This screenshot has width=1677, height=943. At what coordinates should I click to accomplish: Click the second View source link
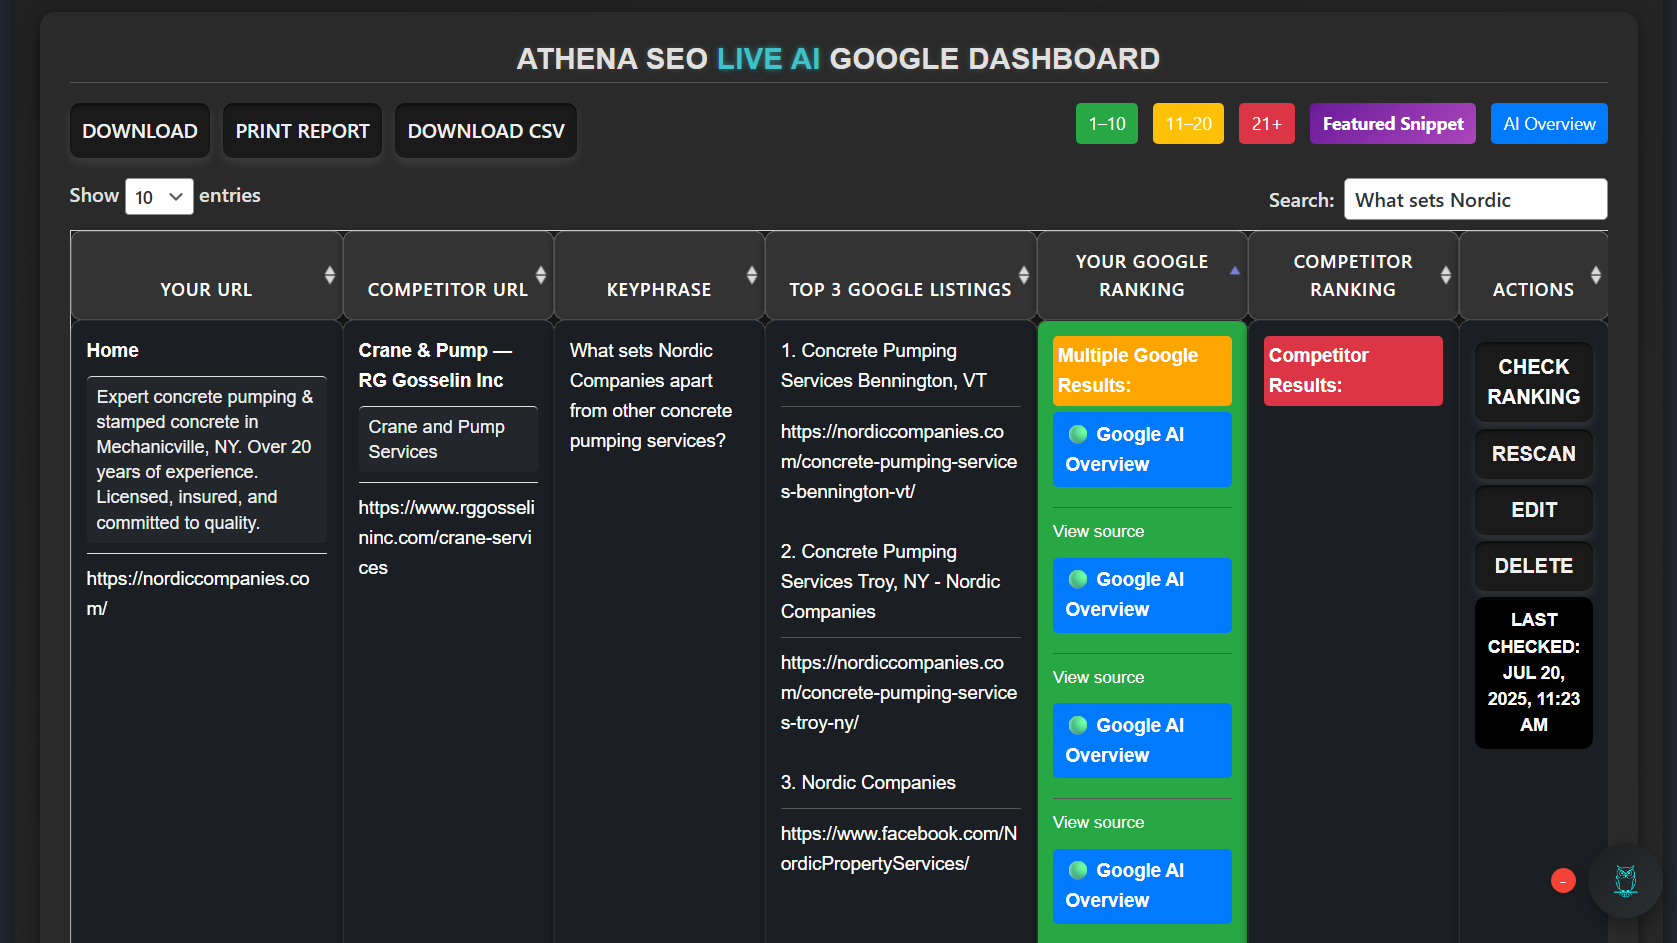pyautogui.click(x=1098, y=678)
